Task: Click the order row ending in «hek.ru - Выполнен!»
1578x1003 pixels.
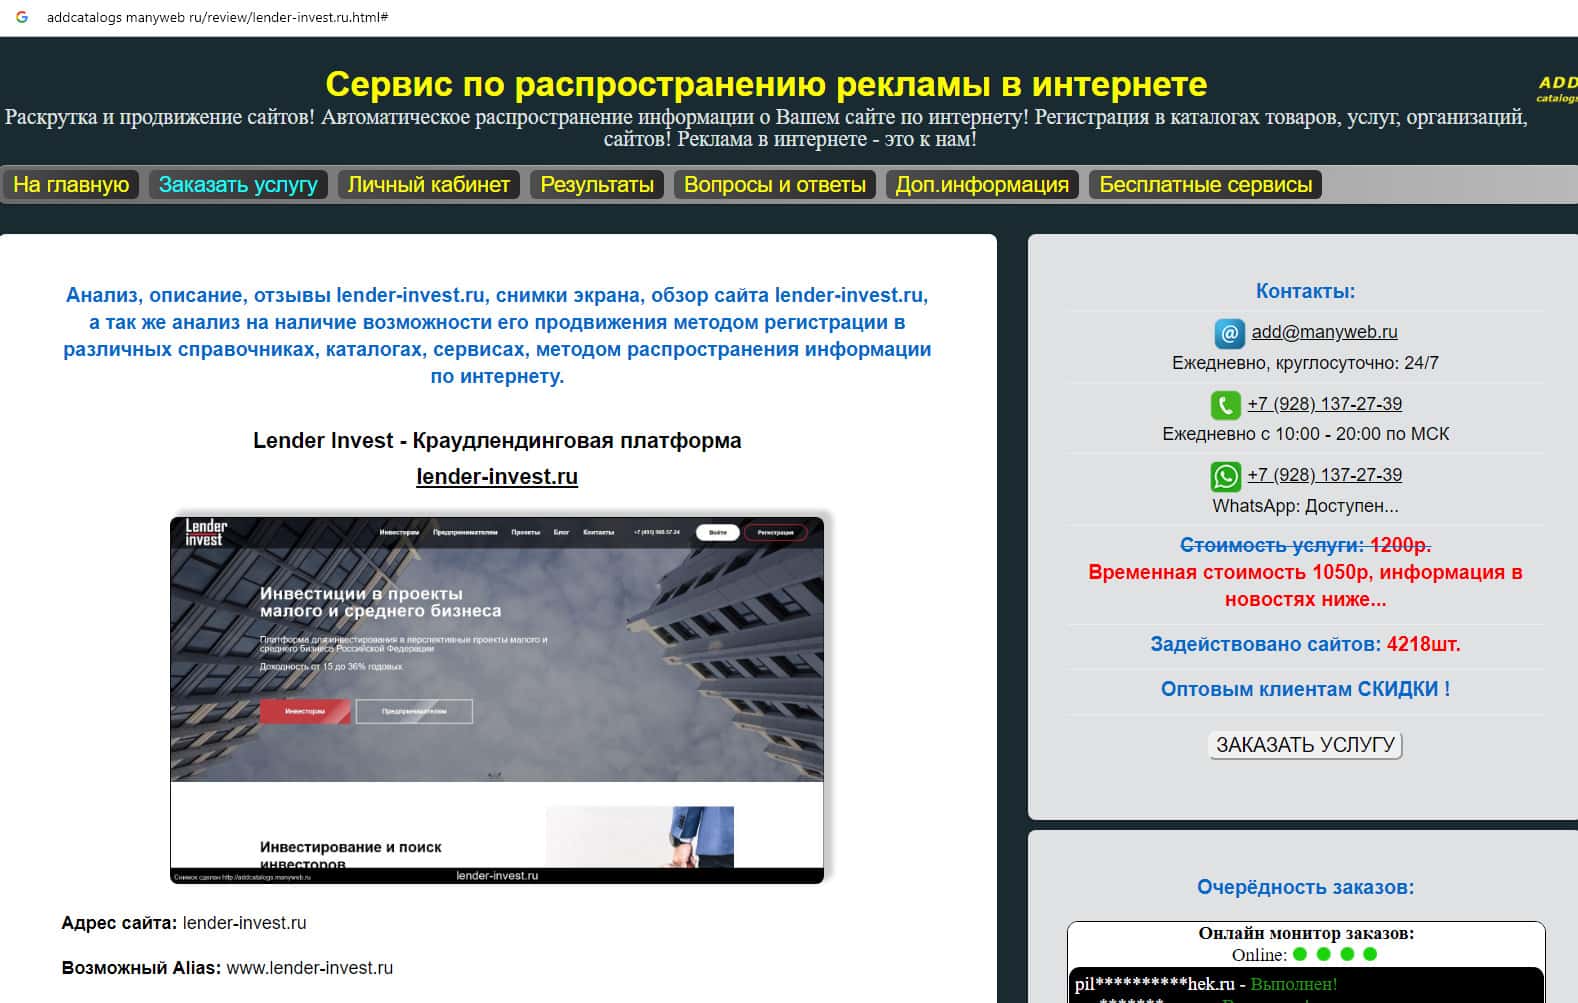Action: (1206, 984)
